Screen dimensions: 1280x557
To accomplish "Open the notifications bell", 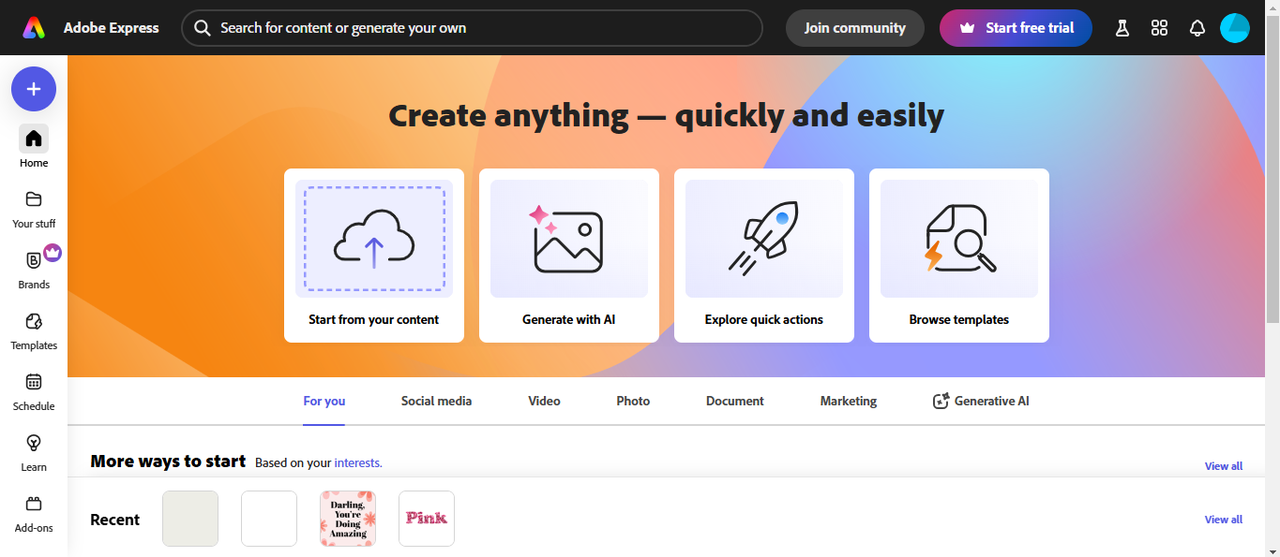I will [1197, 28].
